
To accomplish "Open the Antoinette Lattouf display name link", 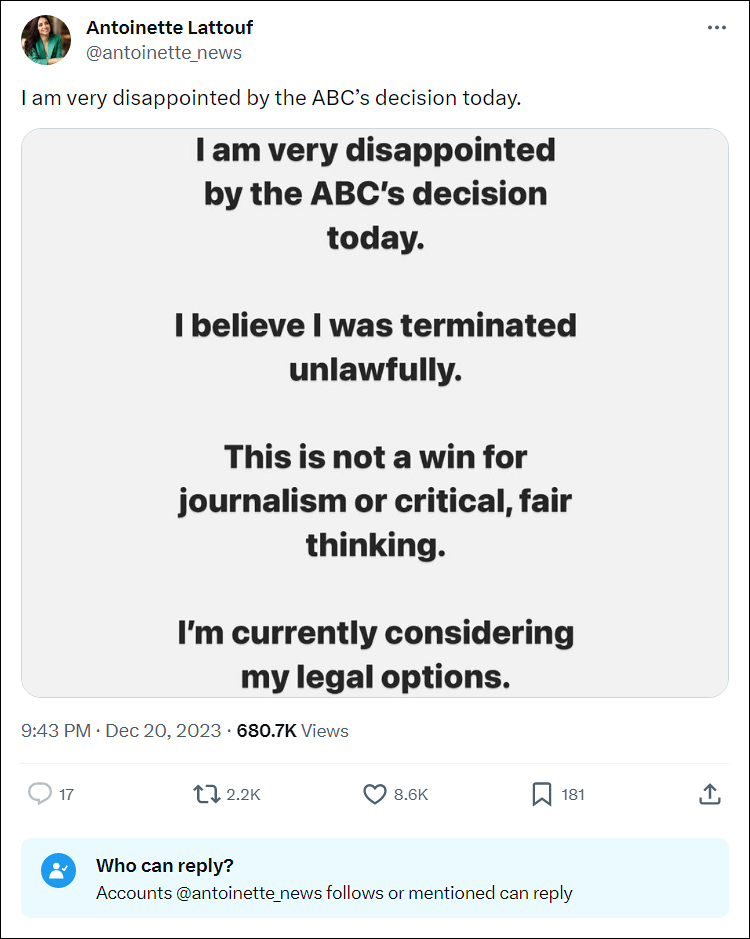I will 170,27.
